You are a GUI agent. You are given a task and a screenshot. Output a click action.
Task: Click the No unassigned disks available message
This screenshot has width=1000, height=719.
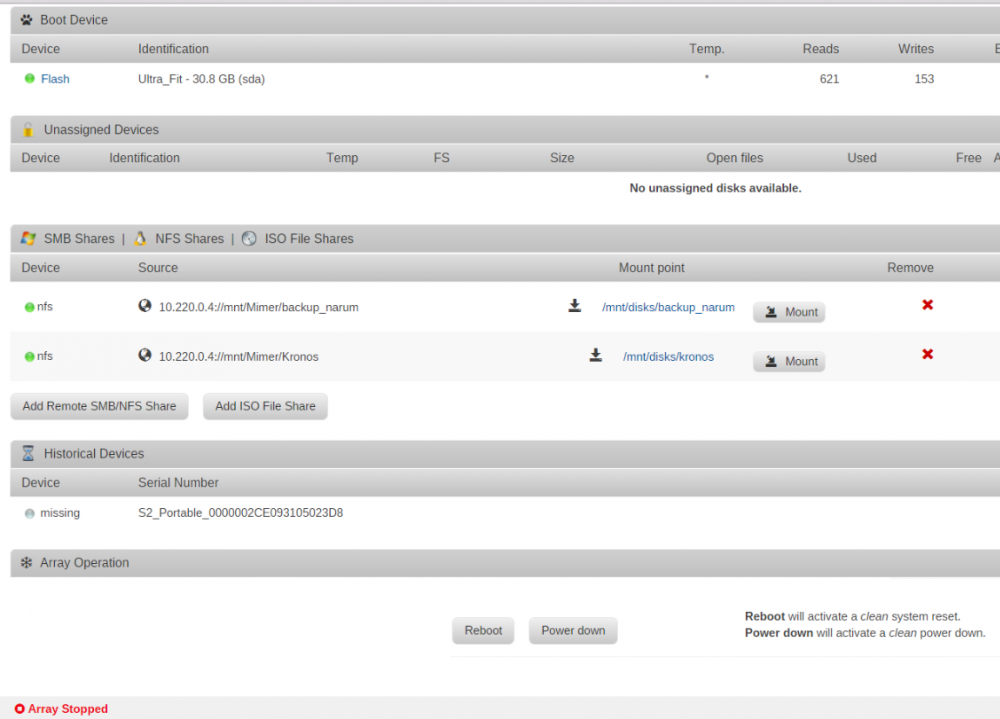coord(715,188)
